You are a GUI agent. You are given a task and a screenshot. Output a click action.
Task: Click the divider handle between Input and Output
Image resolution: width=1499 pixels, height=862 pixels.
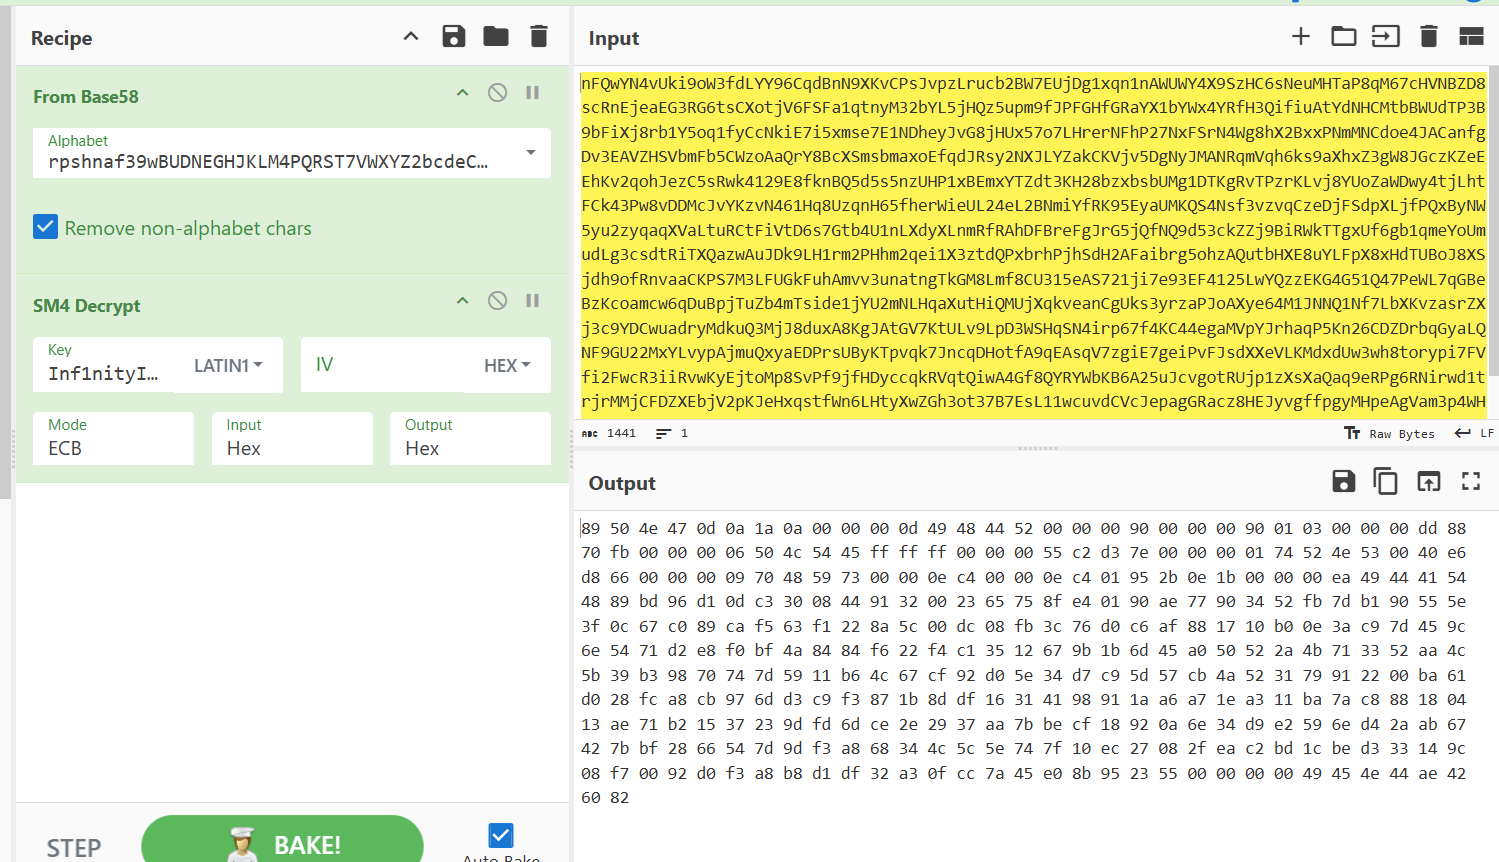tap(1037, 448)
